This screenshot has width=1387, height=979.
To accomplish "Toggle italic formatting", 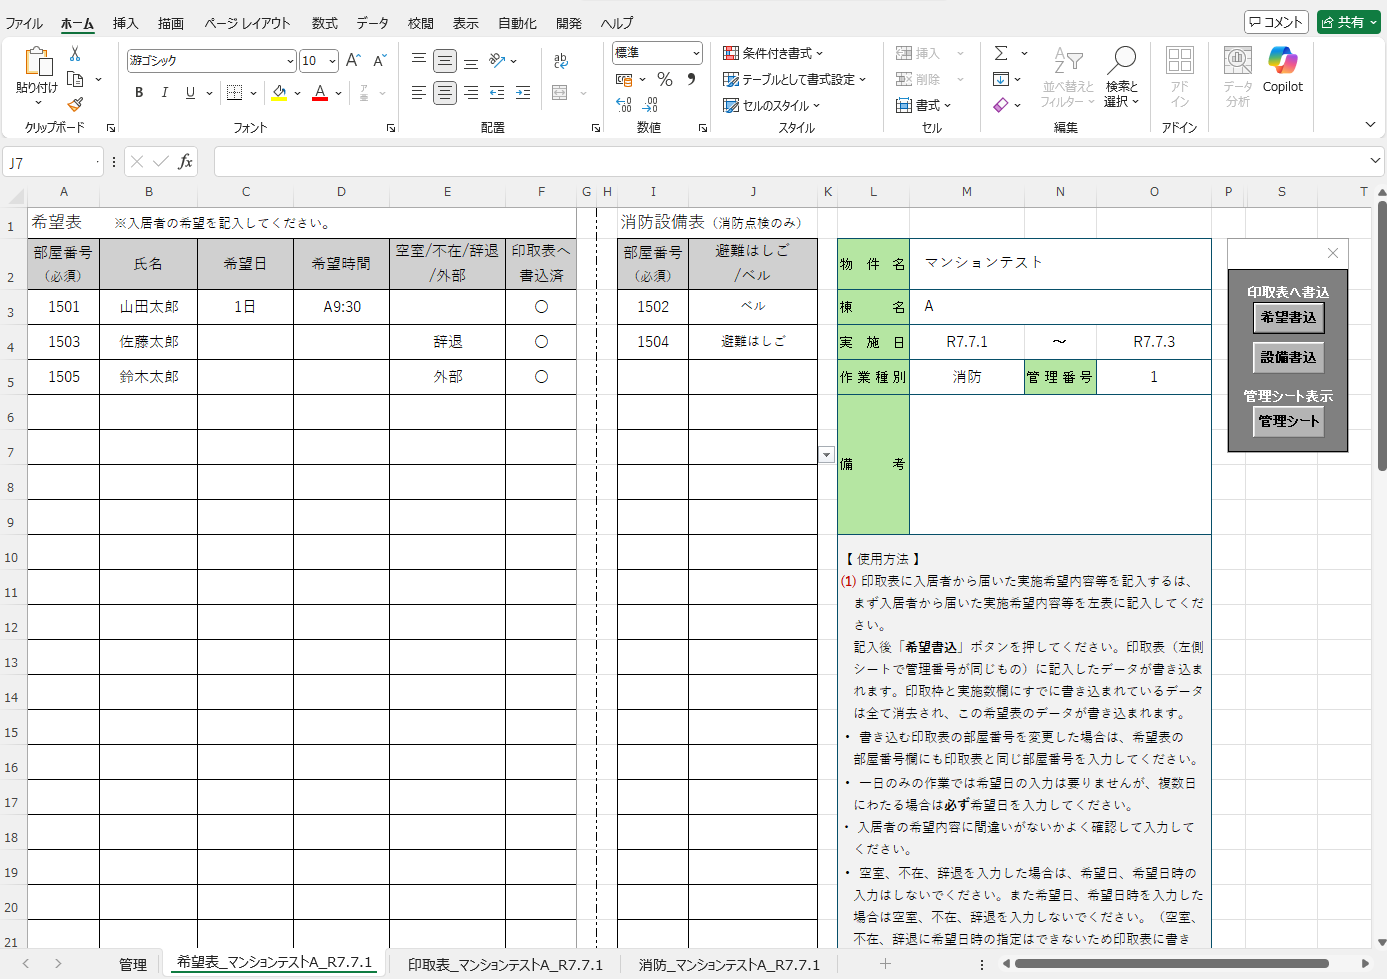I will 164,93.
